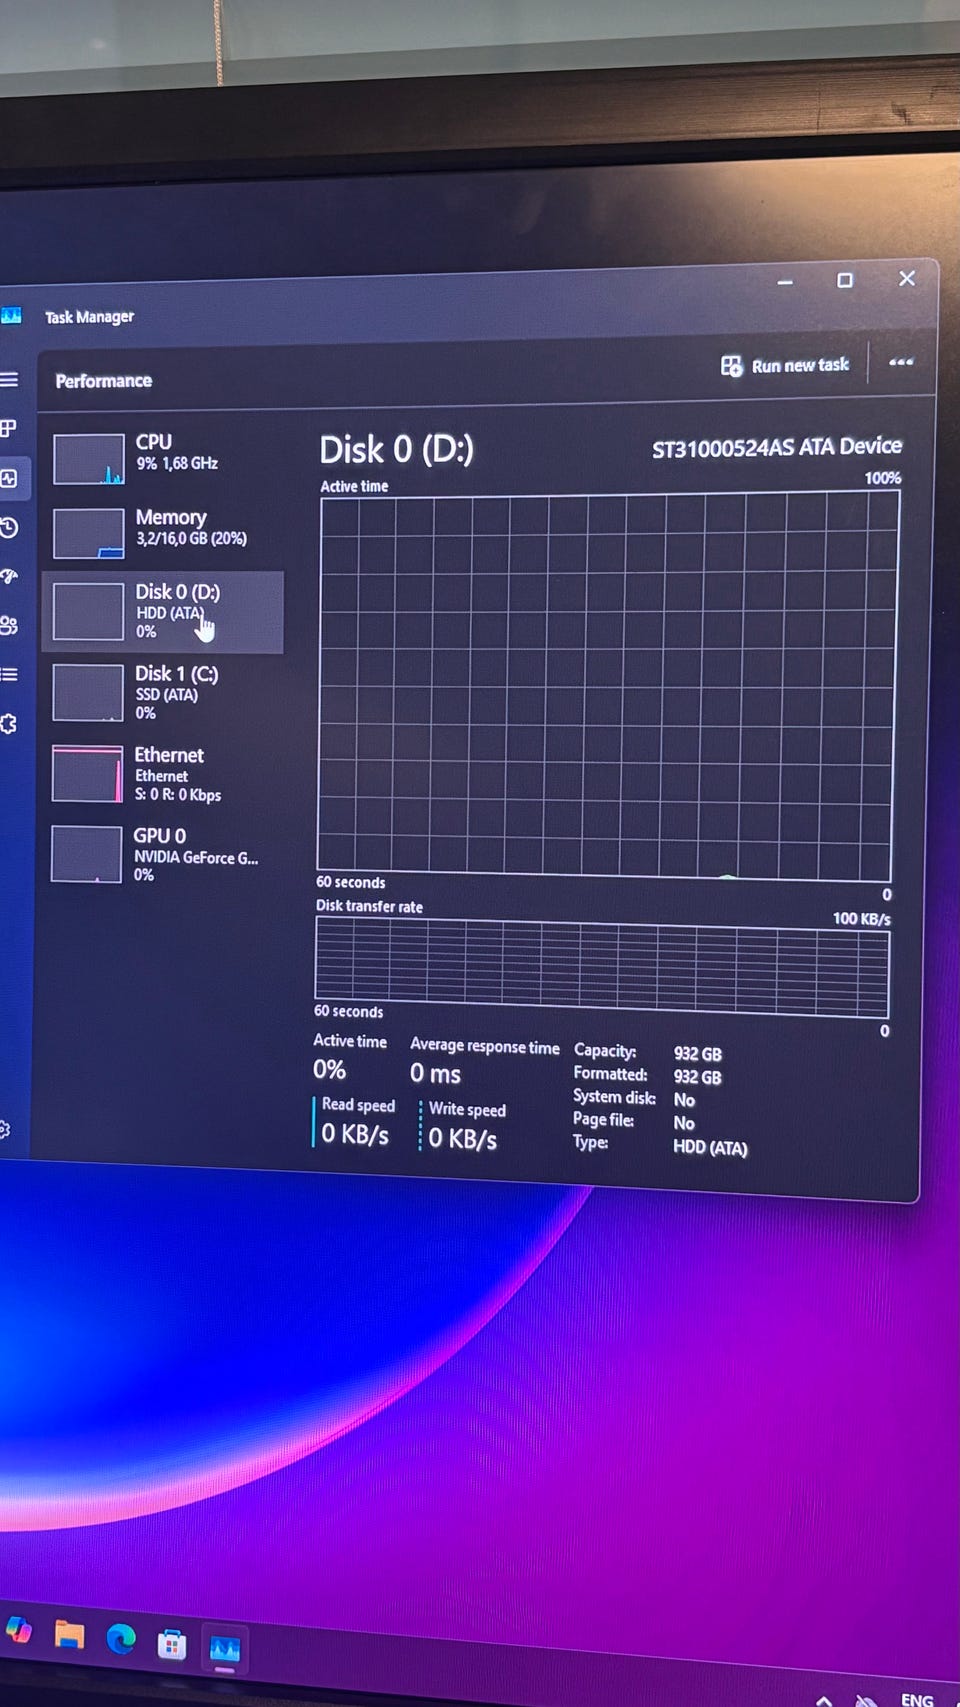Click the Ethernet mini graph thumbnail
Viewport: 960px width, 1707px height.
click(87, 774)
